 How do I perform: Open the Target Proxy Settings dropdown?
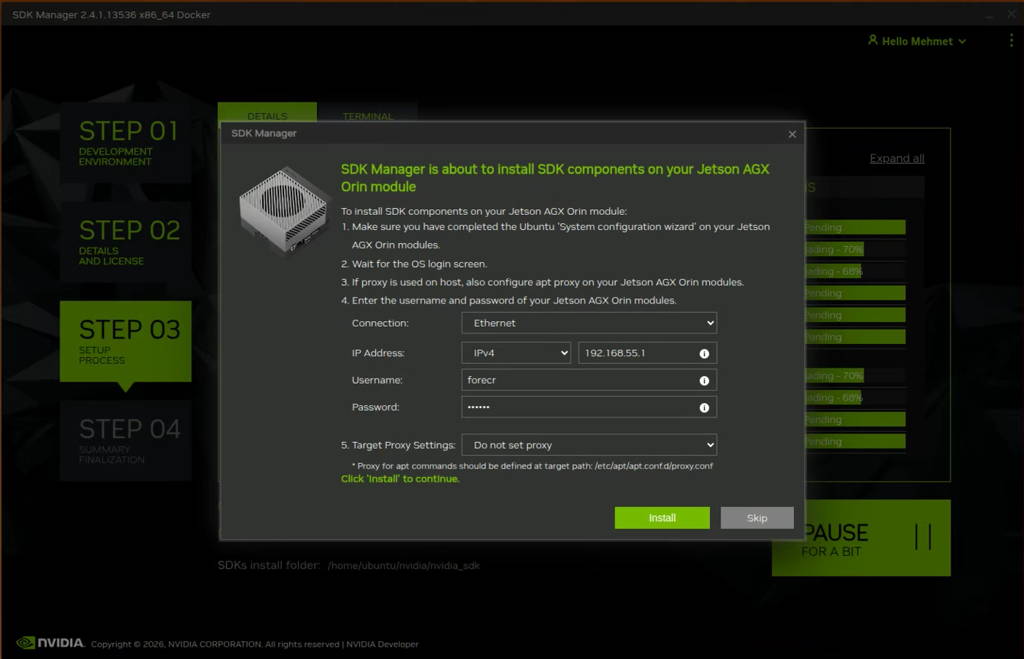pos(589,445)
